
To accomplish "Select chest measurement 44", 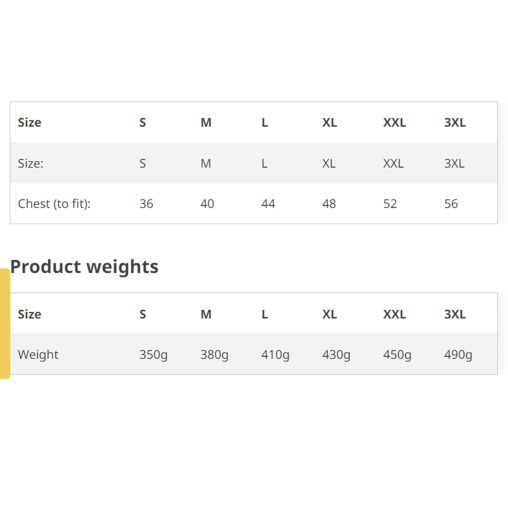I will (x=268, y=204).
